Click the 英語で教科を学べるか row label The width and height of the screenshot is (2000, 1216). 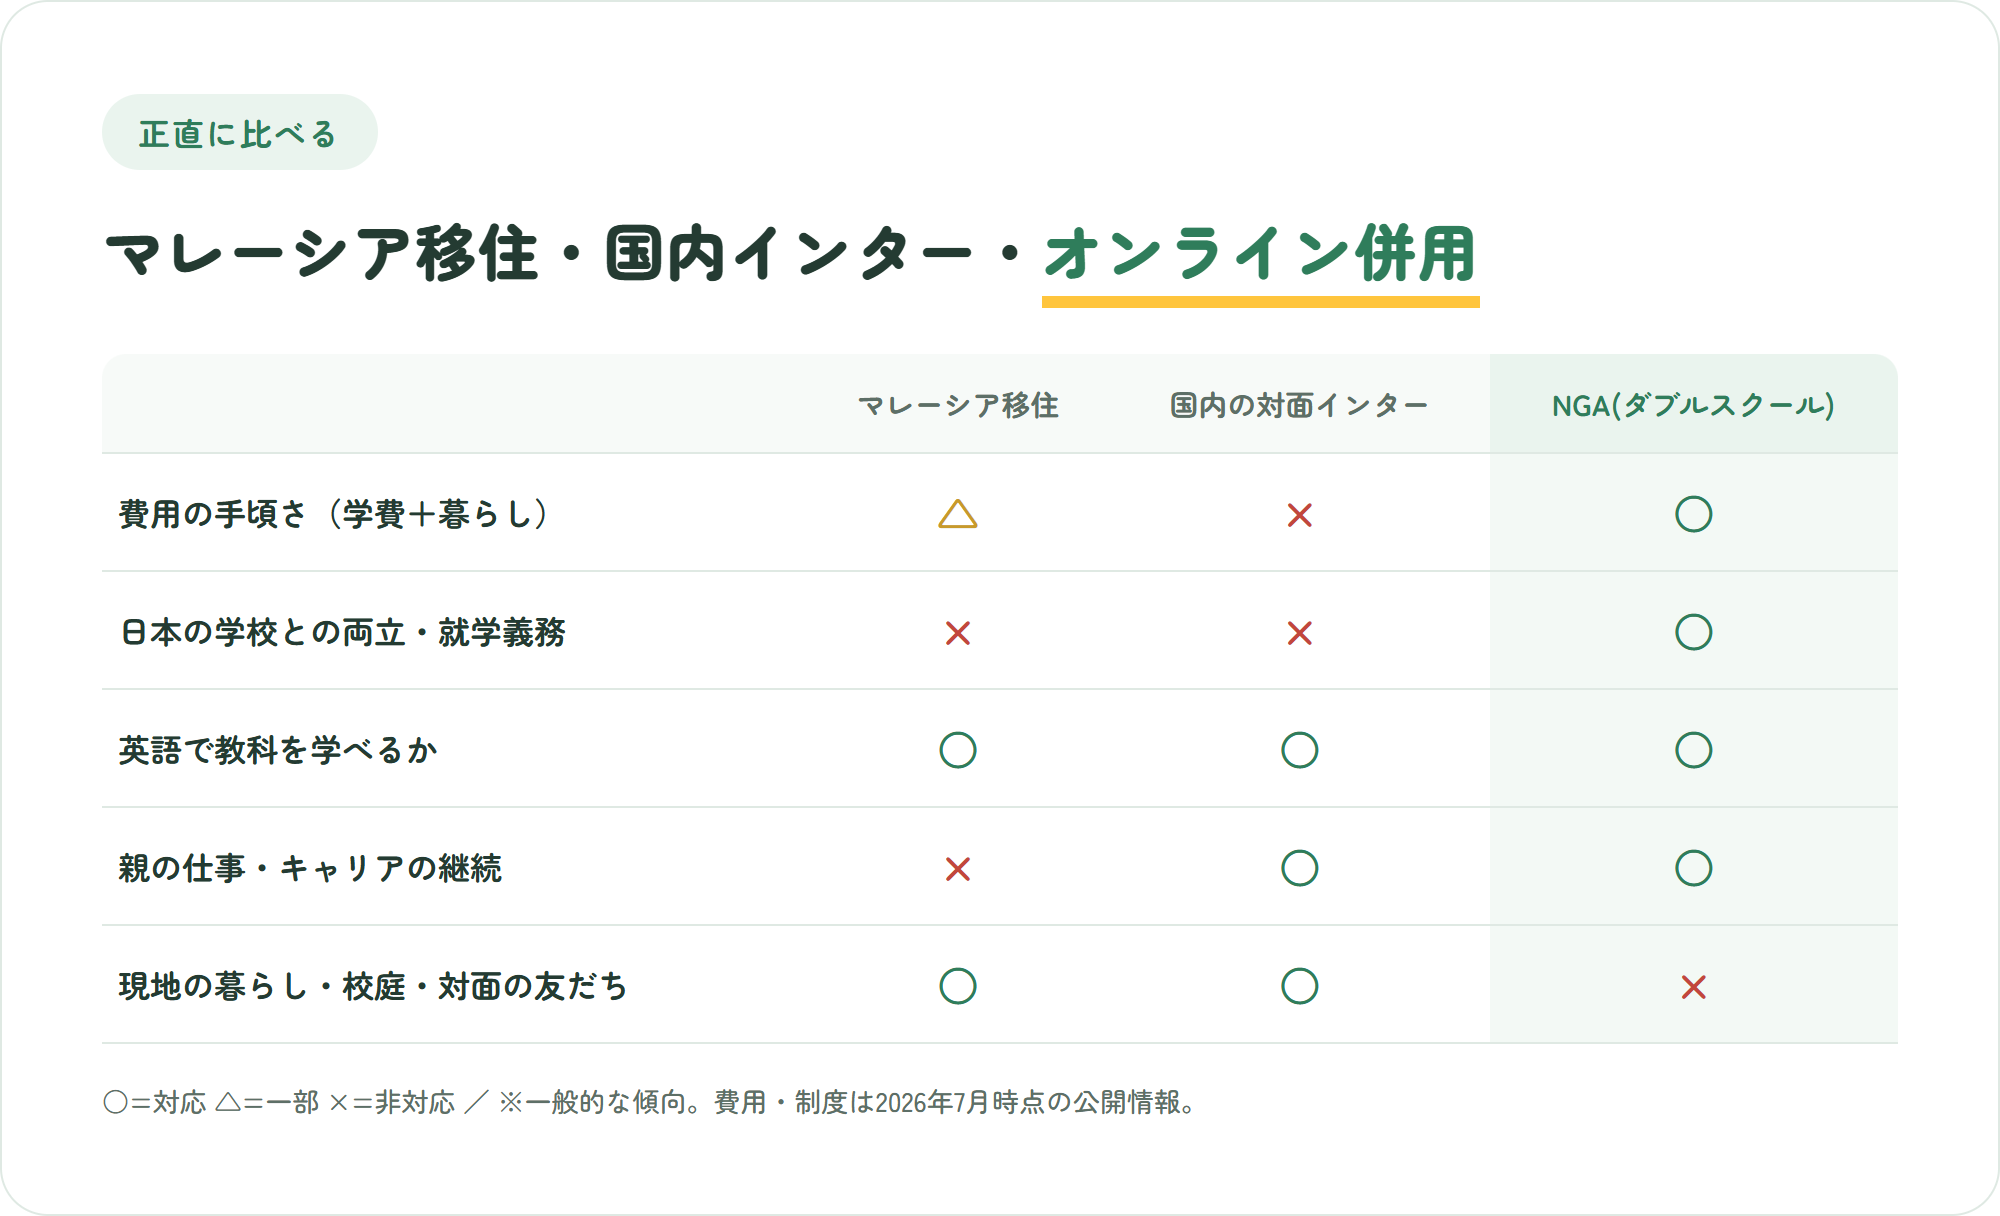pos(278,750)
